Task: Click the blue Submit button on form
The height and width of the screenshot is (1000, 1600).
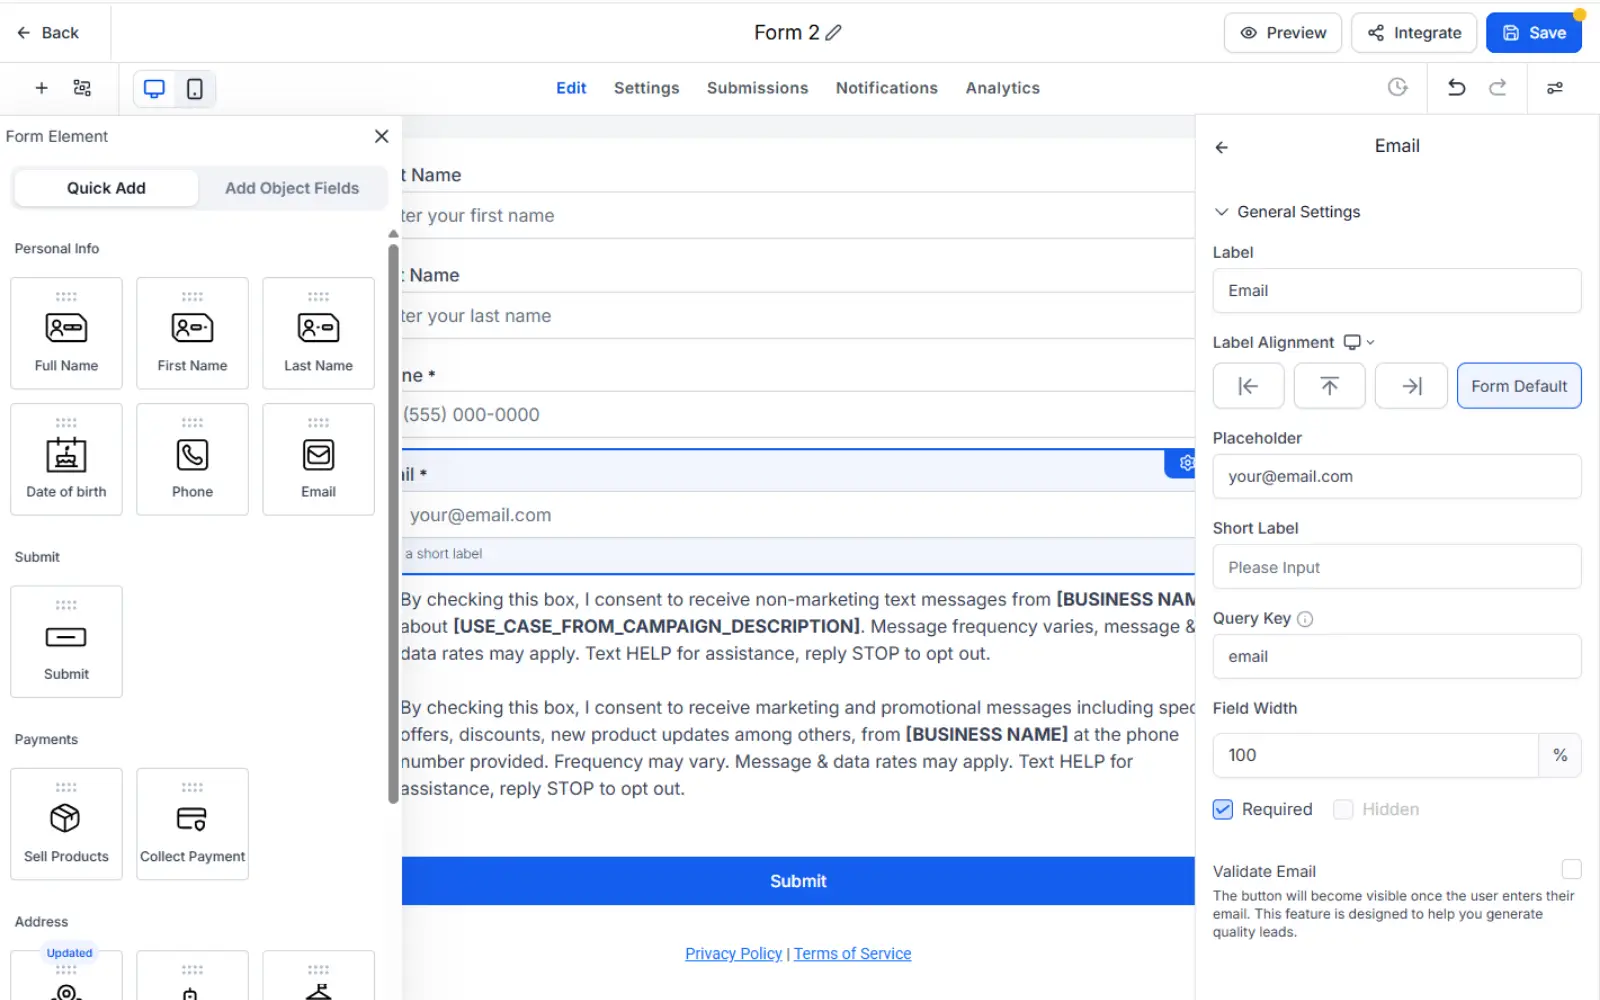Action: pyautogui.click(x=798, y=881)
